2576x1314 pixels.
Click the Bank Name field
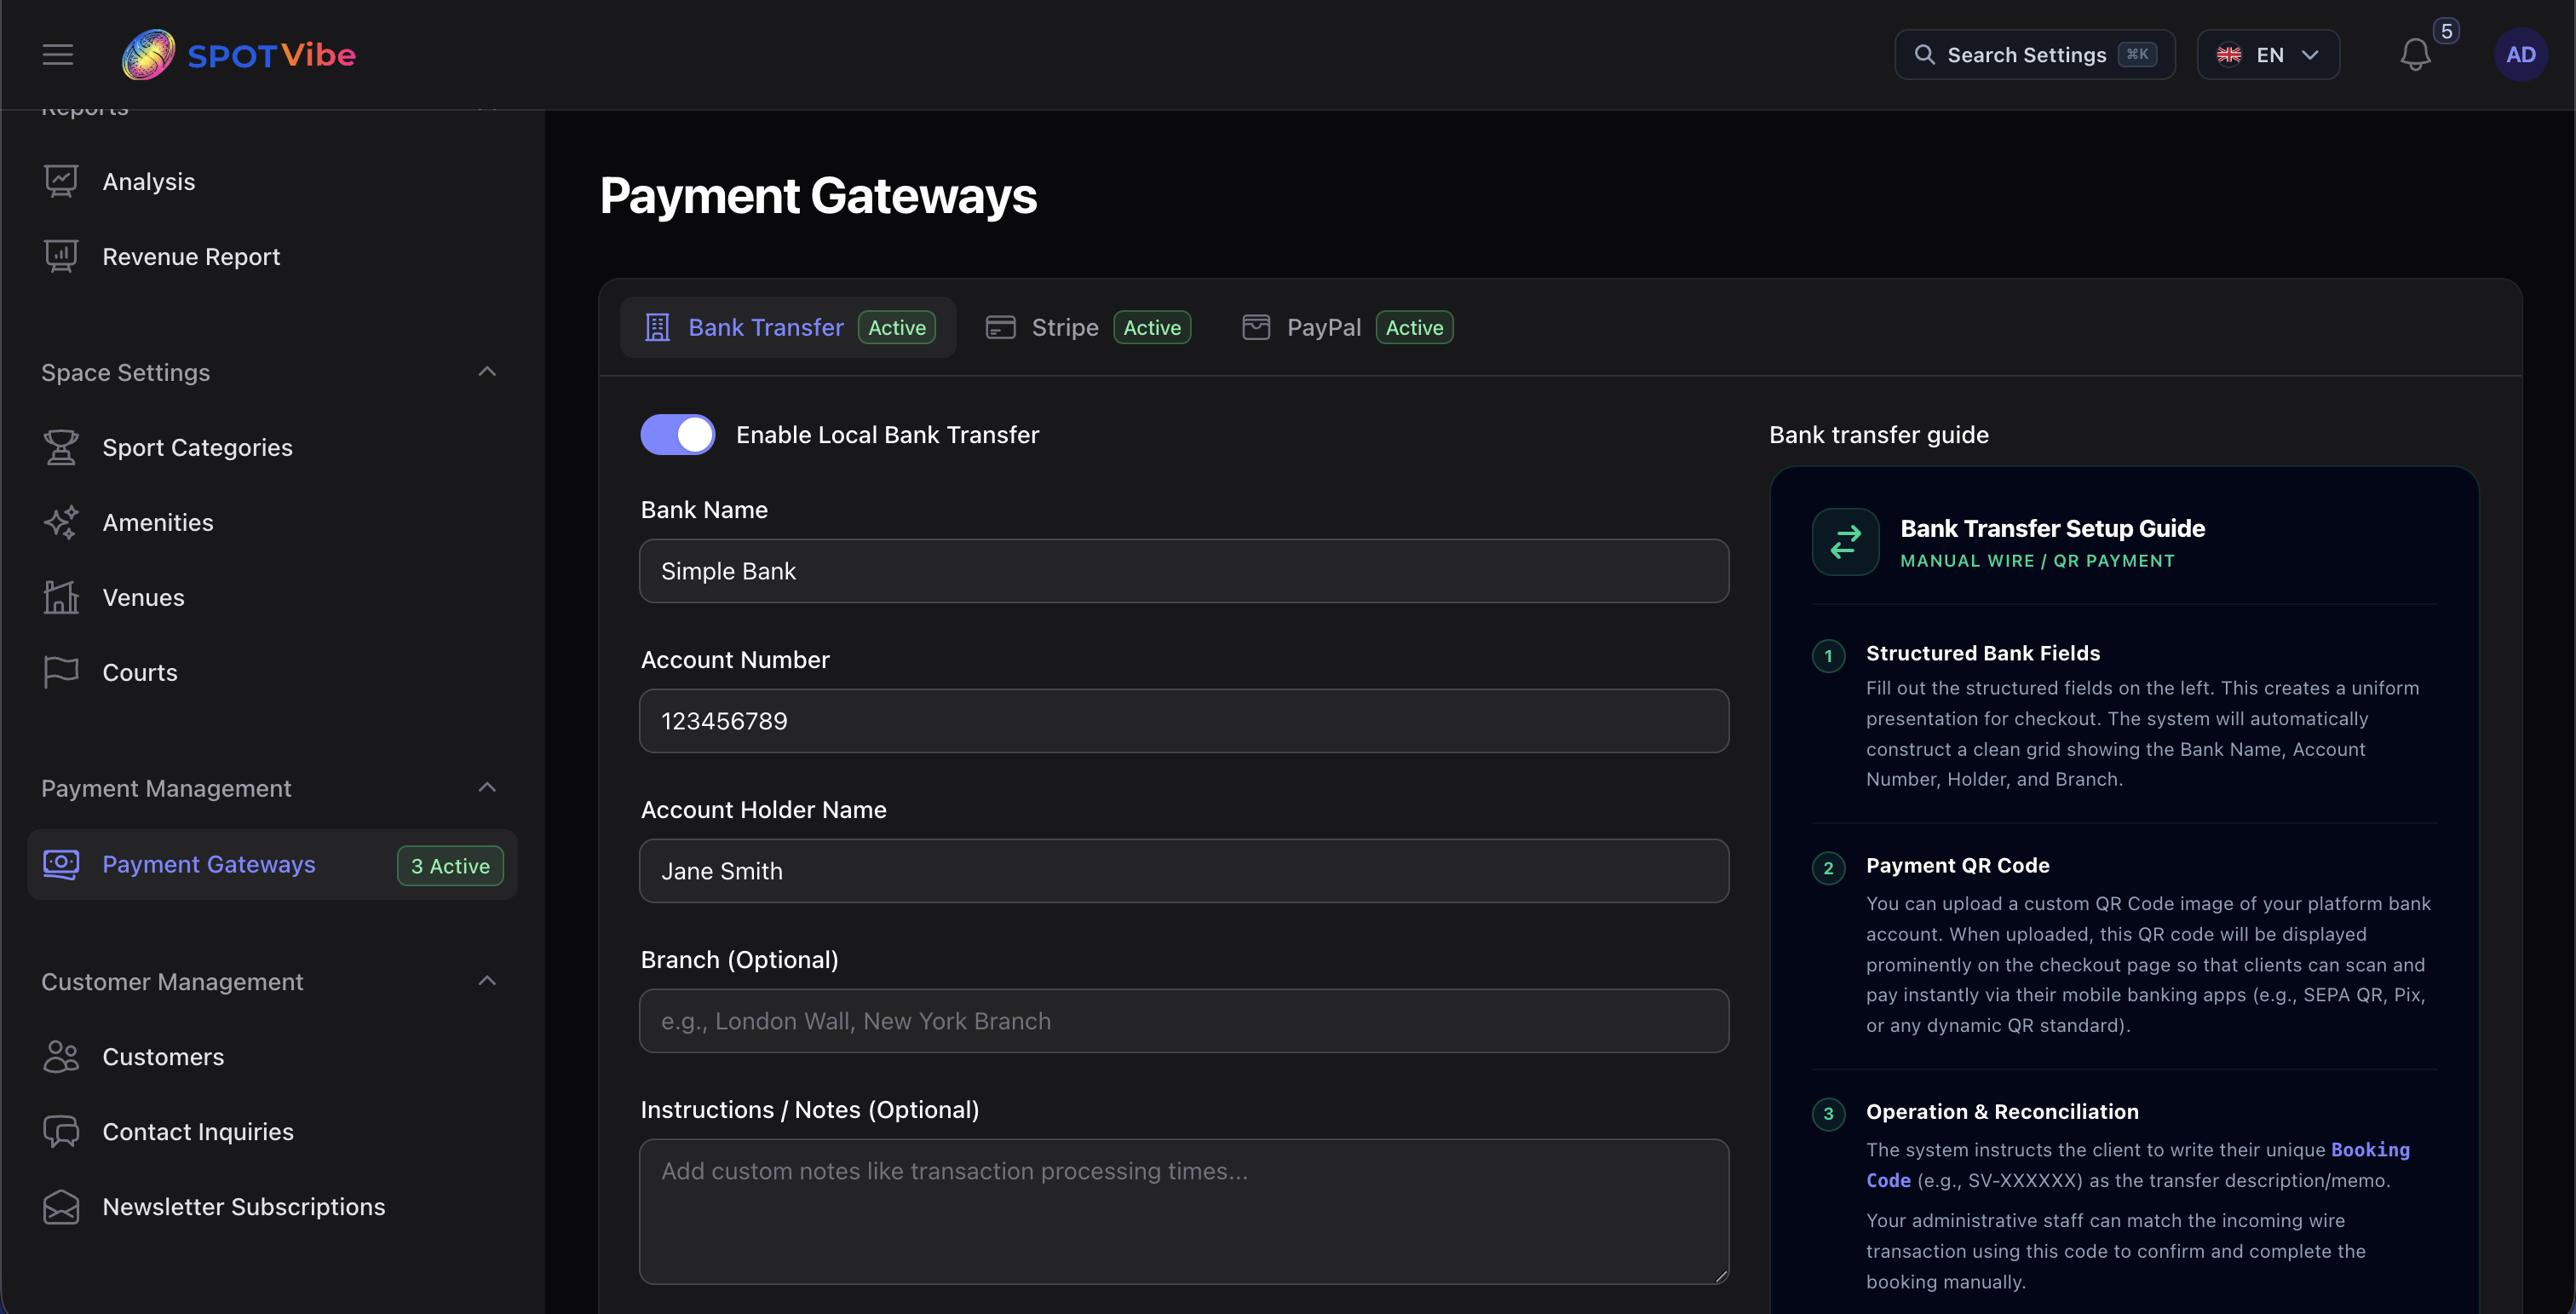click(x=1184, y=571)
